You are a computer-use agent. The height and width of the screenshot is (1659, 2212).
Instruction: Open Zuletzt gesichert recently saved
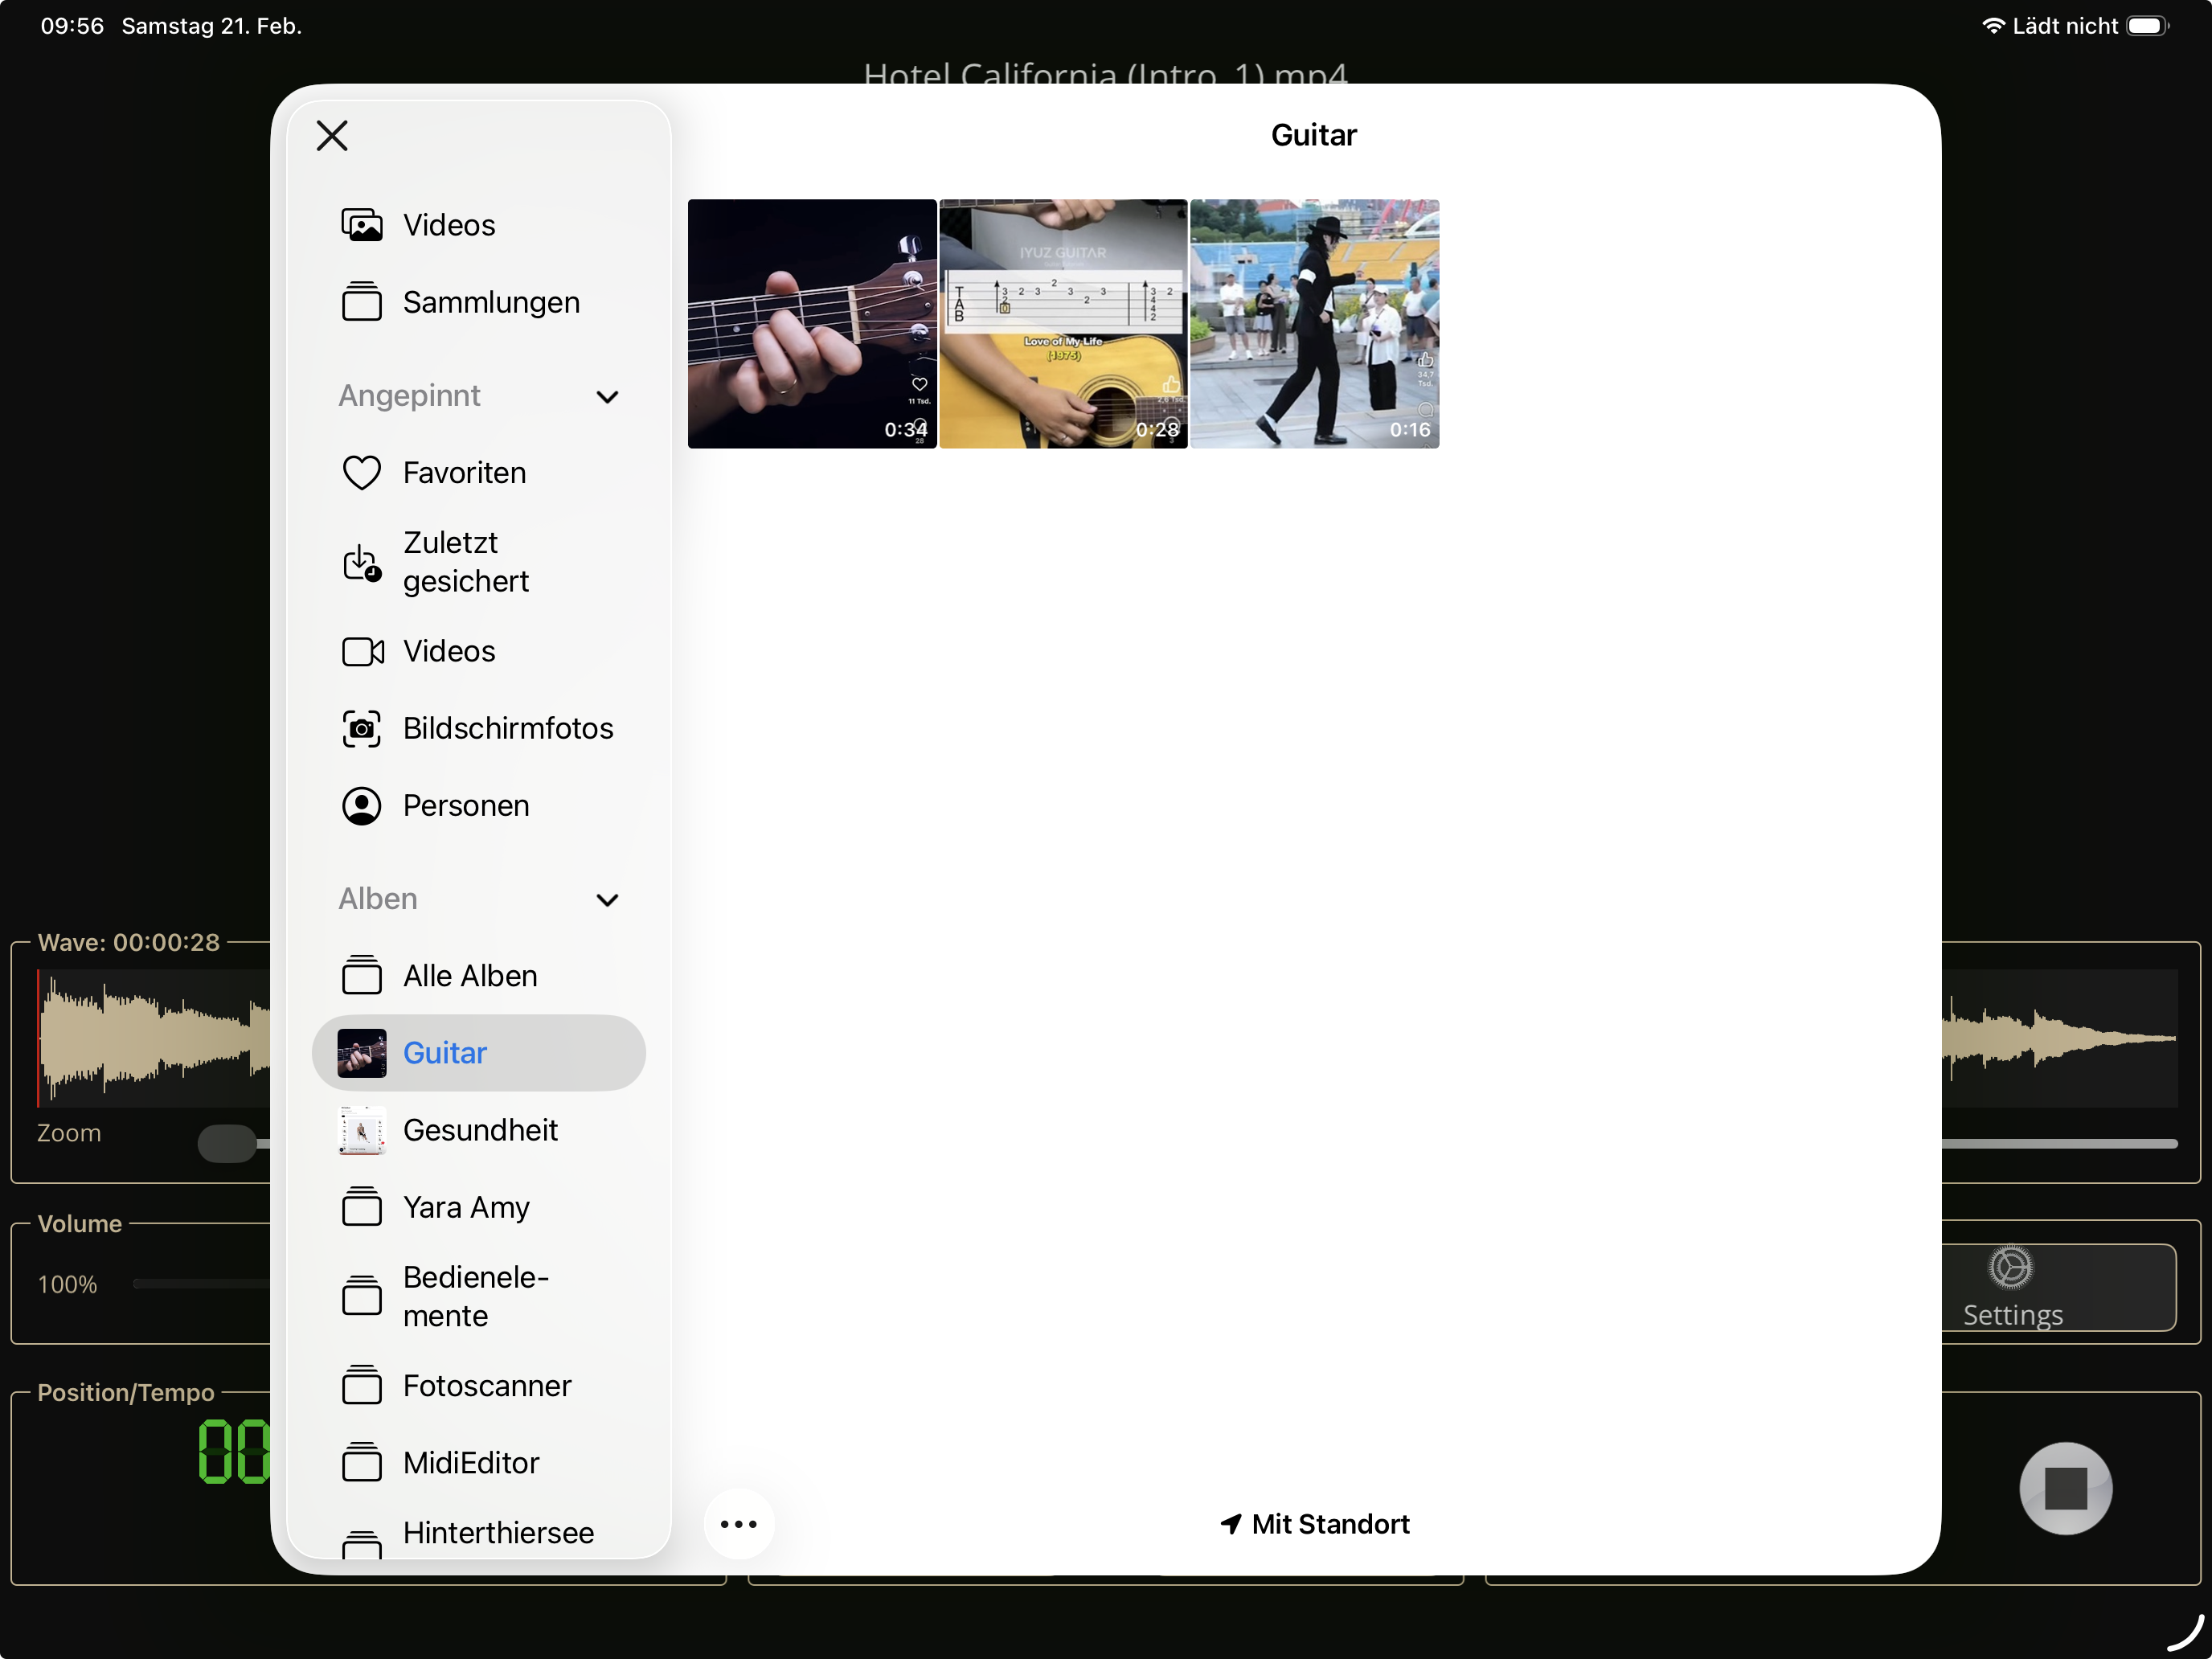465,562
